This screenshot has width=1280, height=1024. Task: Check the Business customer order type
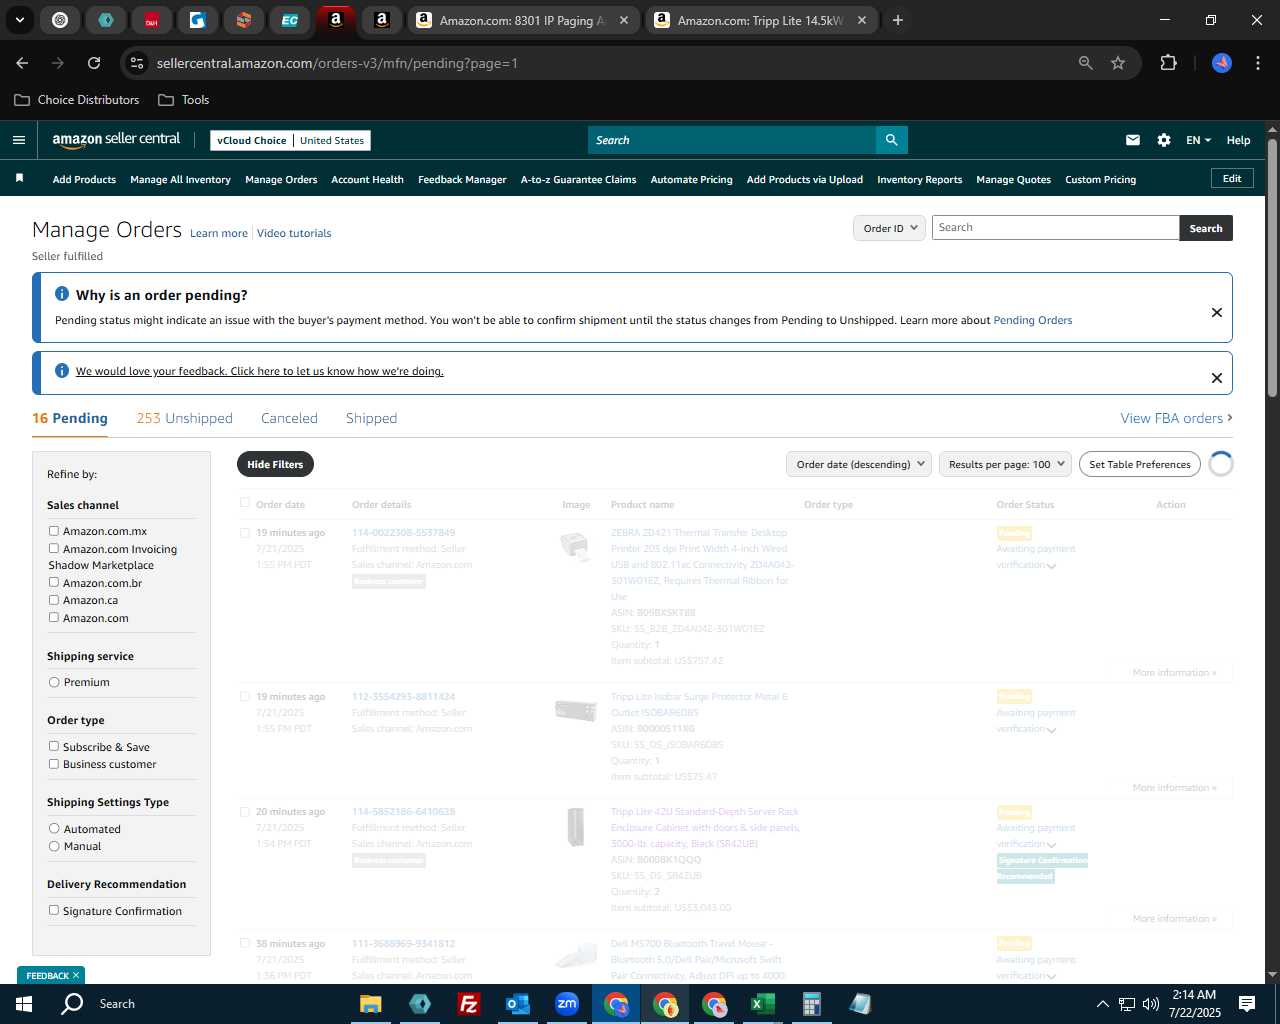click(x=54, y=764)
